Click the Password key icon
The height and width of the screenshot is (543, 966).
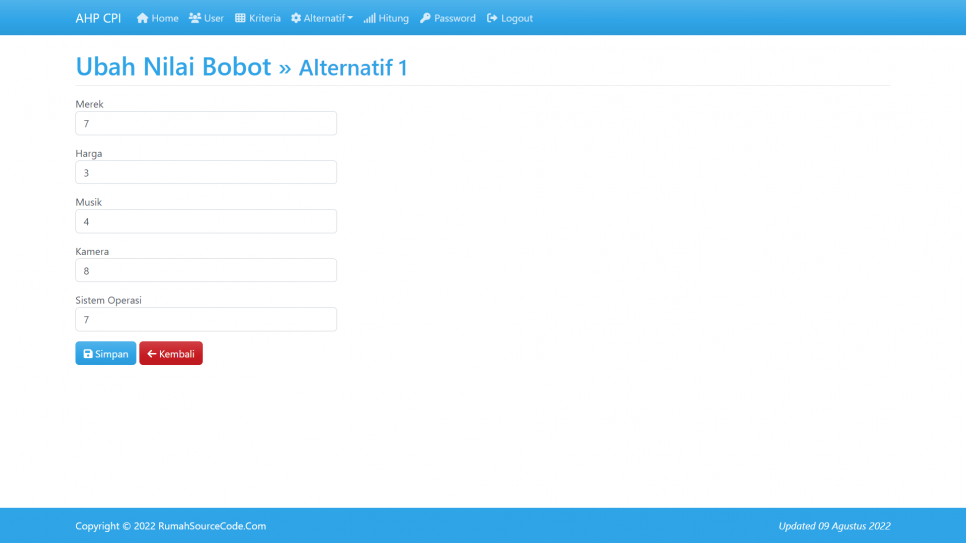click(x=425, y=18)
